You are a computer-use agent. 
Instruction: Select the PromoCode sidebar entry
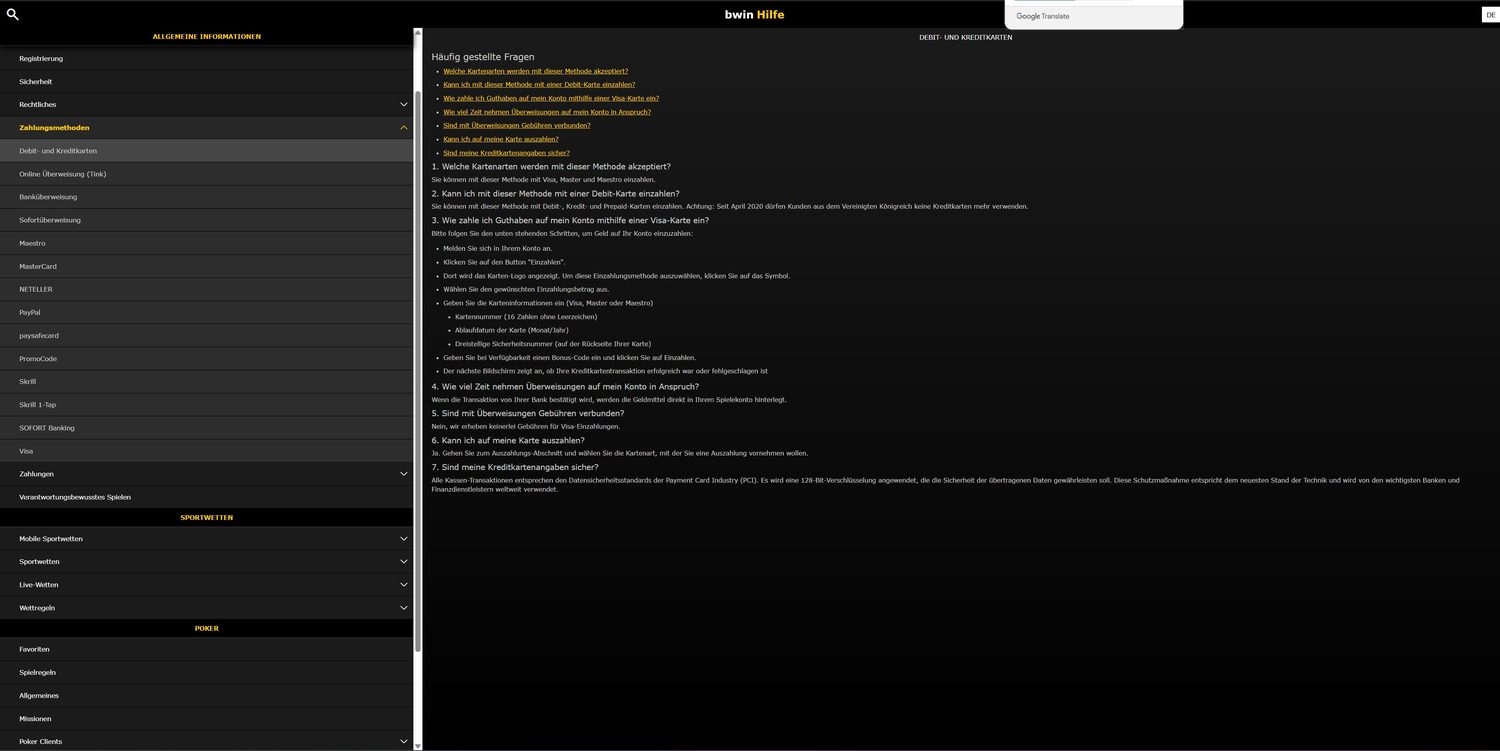pos(206,358)
